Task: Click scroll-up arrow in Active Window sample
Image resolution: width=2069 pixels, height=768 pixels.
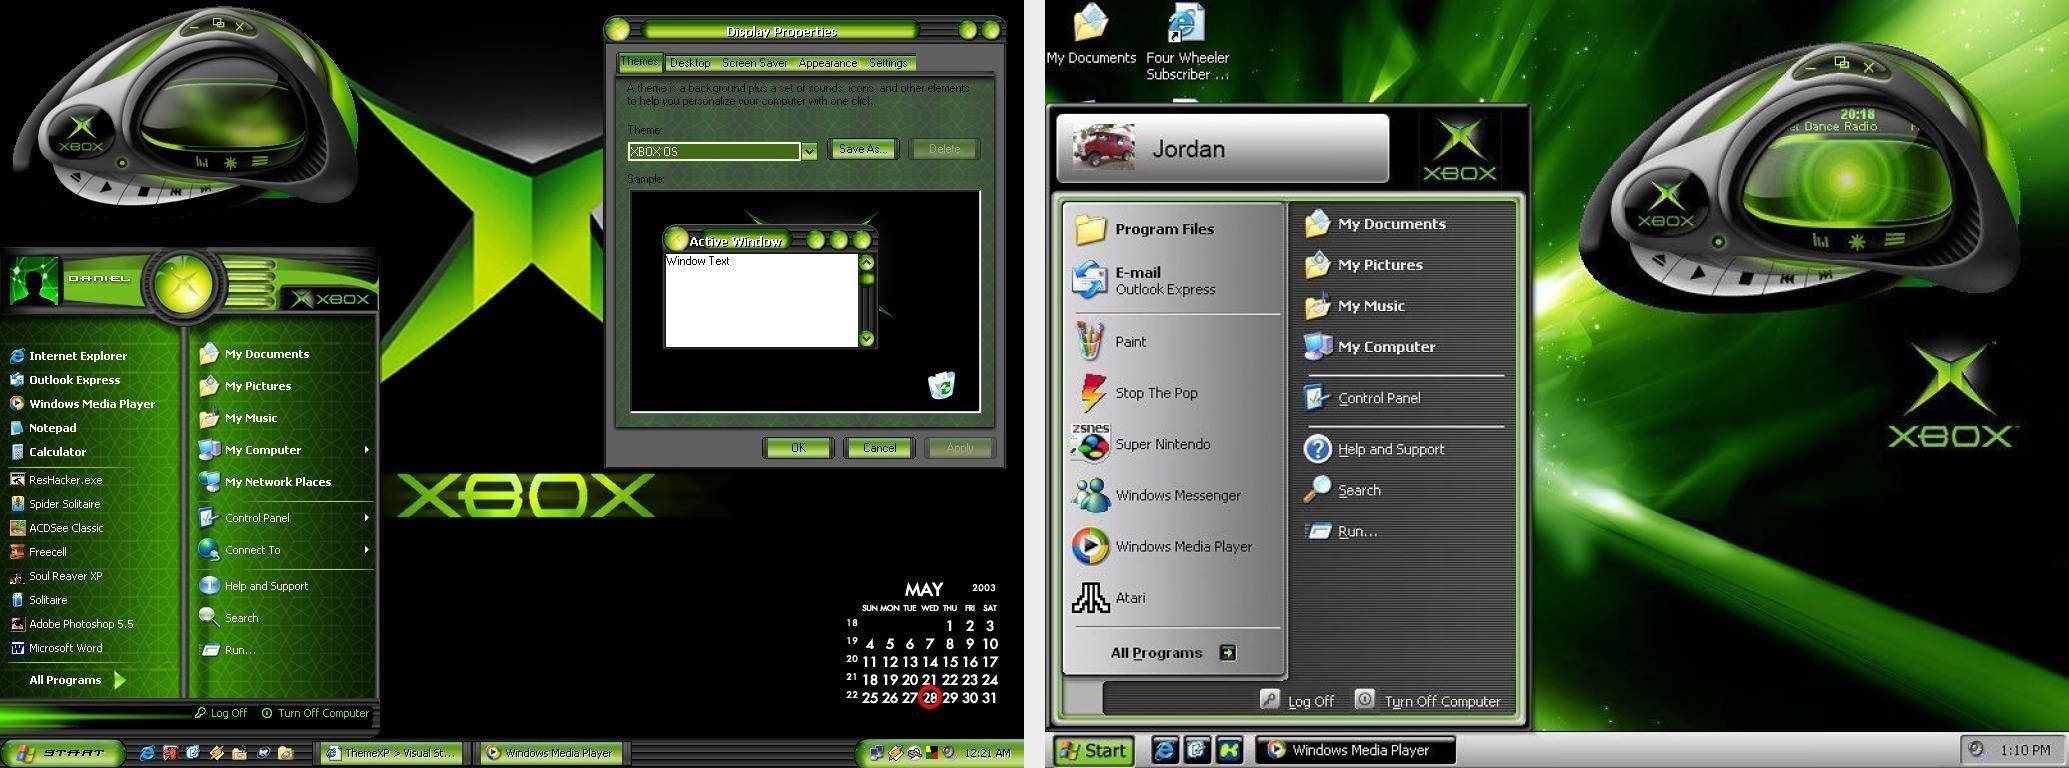Action: click(x=867, y=263)
